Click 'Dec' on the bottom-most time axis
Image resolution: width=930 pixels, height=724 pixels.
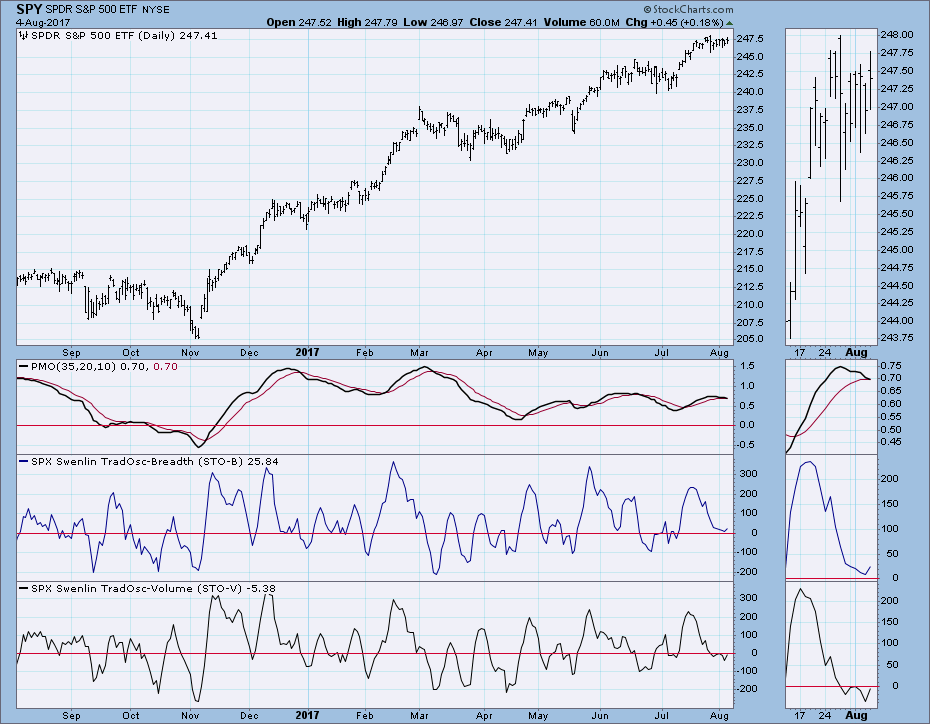249,716
